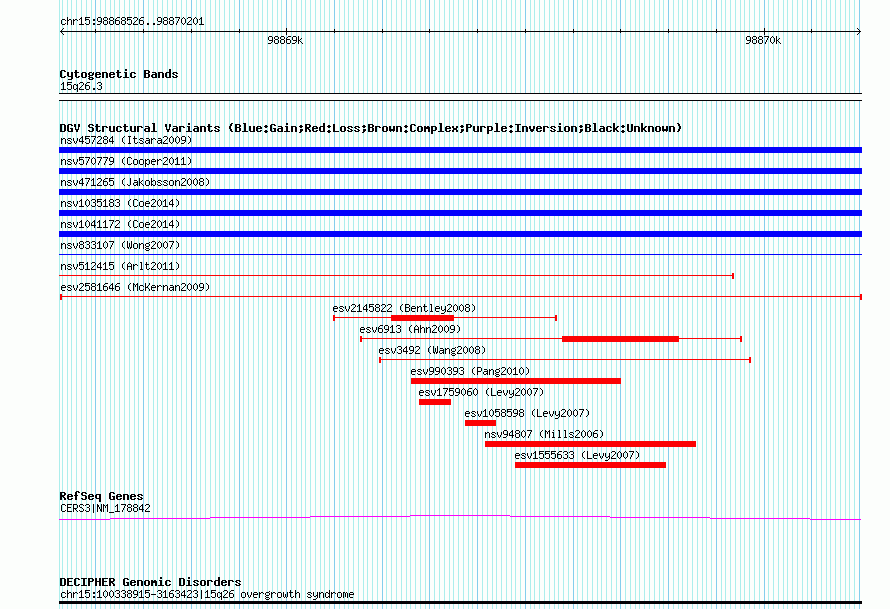The width and height of the screenshot is (890, 609).
Task: Click the nsv1041172 (Coe2014) label
Action: [120, 224]
